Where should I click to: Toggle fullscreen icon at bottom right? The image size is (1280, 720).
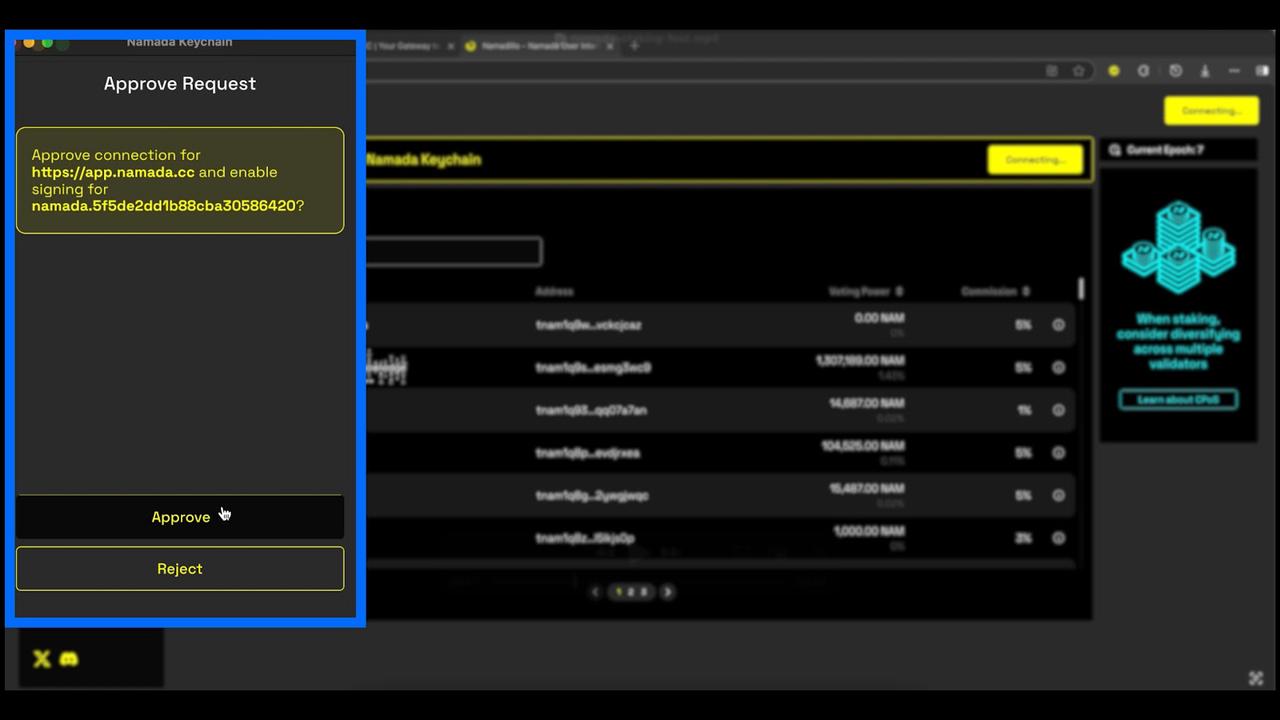(1256, 678)
